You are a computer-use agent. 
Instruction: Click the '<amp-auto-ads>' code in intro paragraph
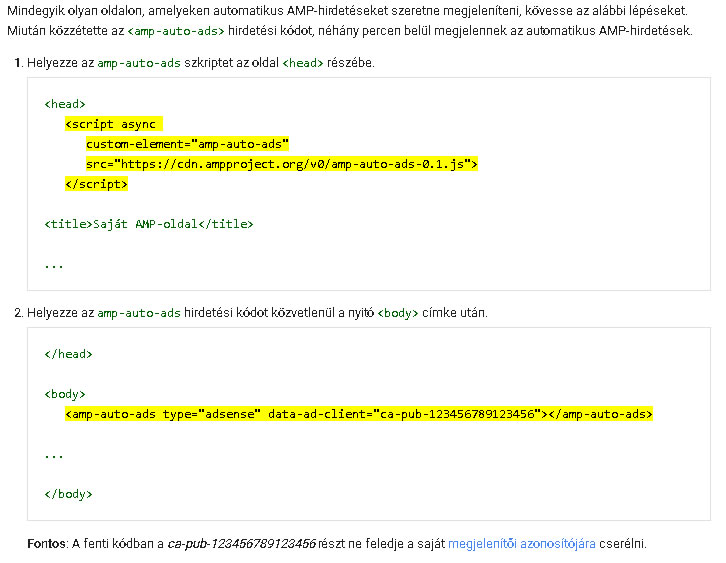click(x=176, y=31)
